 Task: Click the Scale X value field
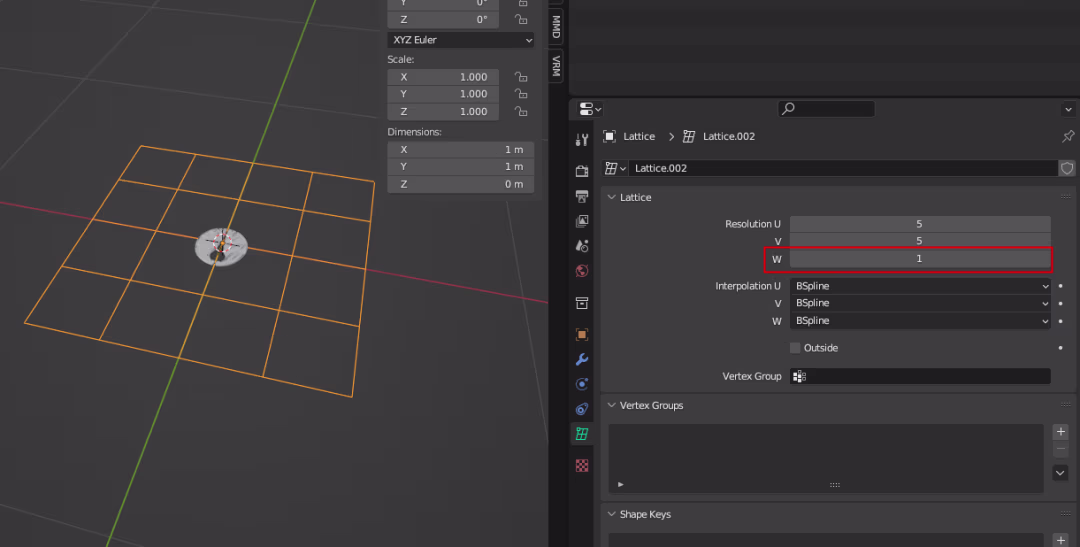443,76
